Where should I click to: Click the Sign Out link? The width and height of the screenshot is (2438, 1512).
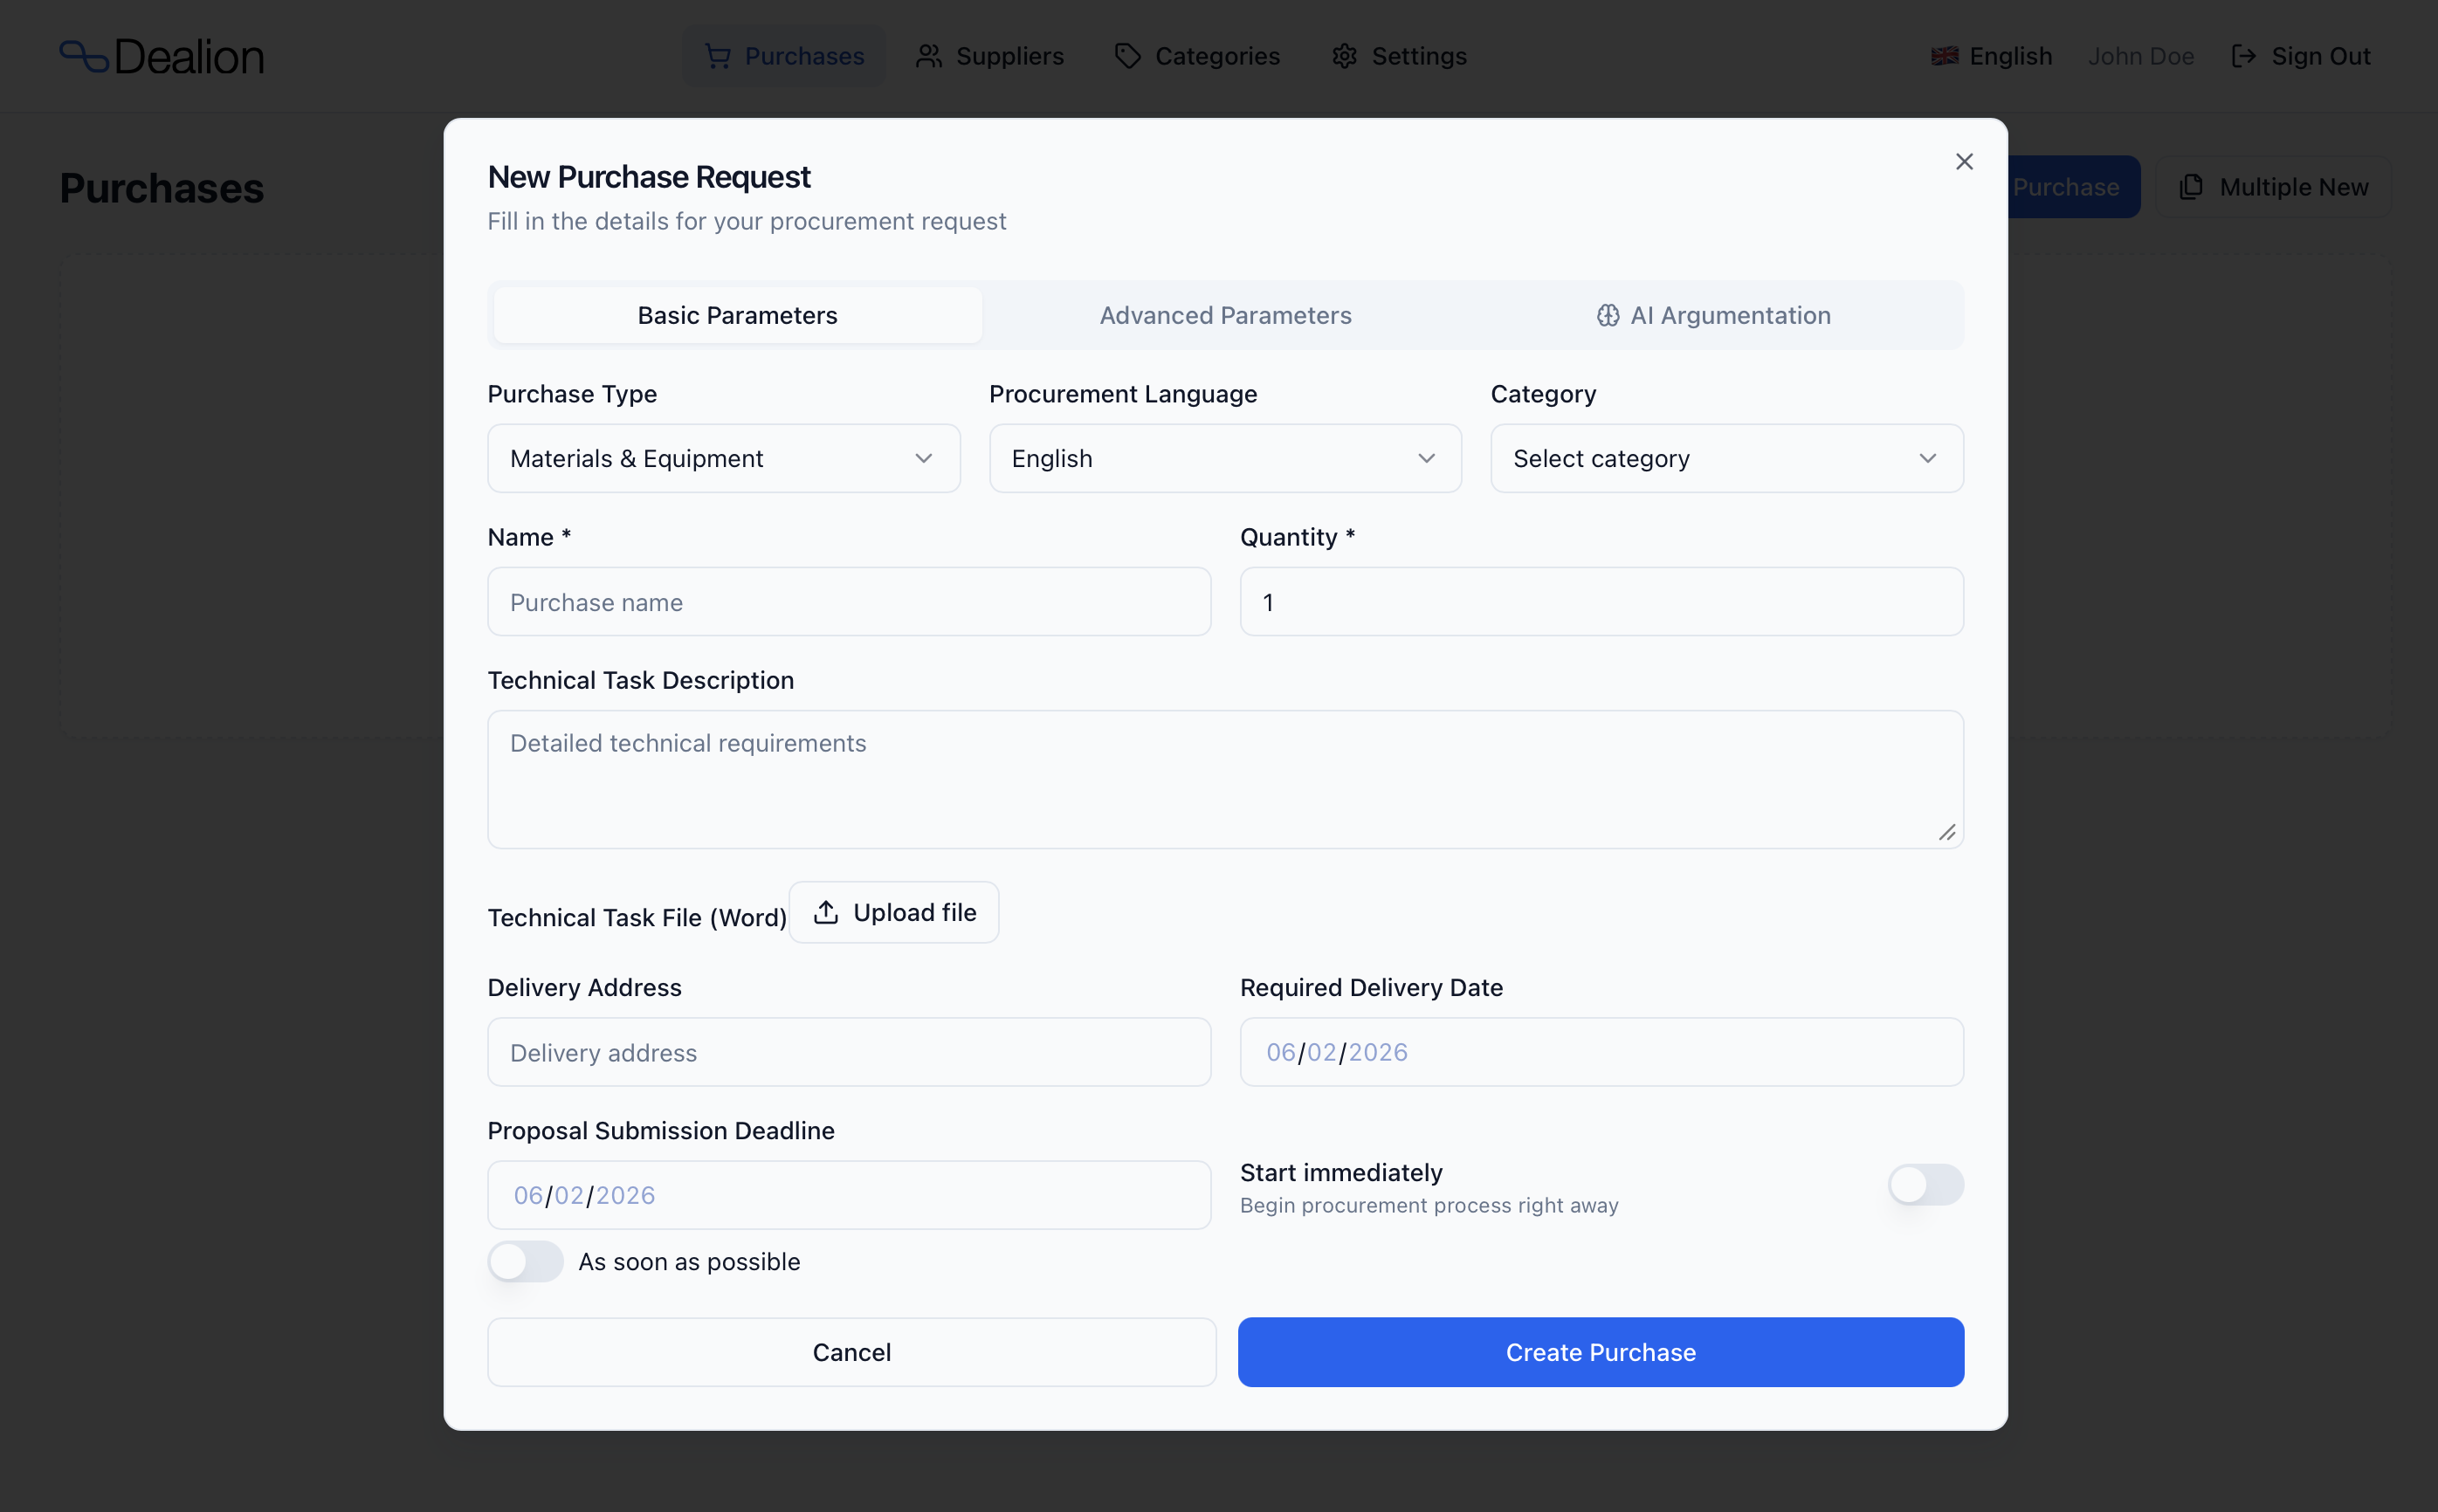pos(2300,56)
